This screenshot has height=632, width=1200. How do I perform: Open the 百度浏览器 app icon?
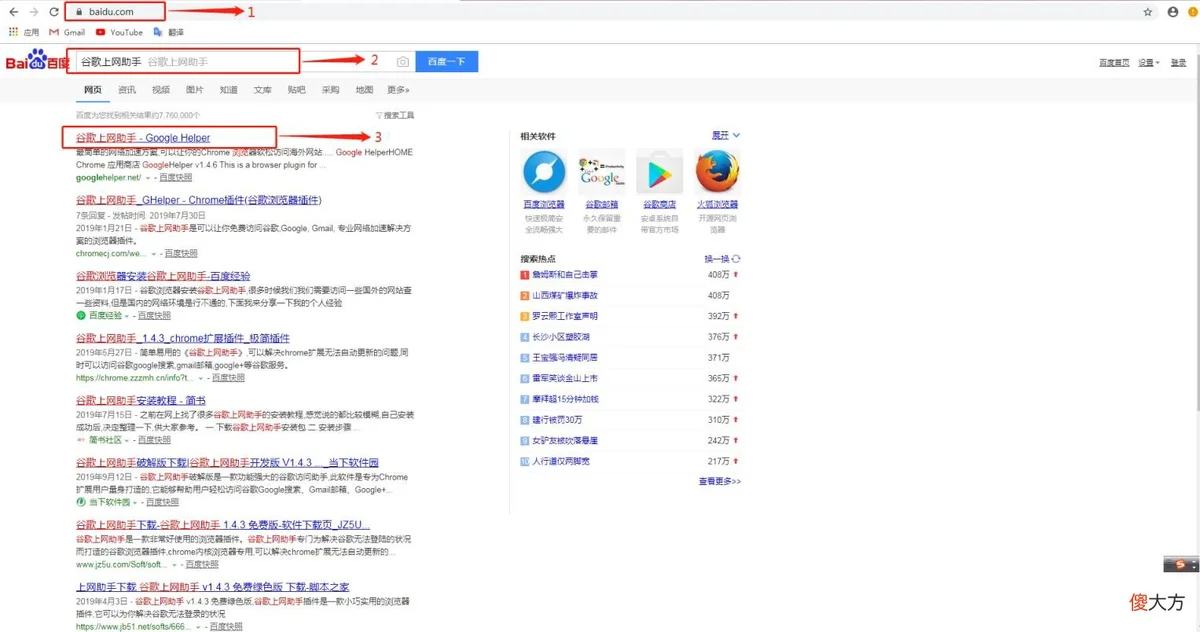[544, 172]
